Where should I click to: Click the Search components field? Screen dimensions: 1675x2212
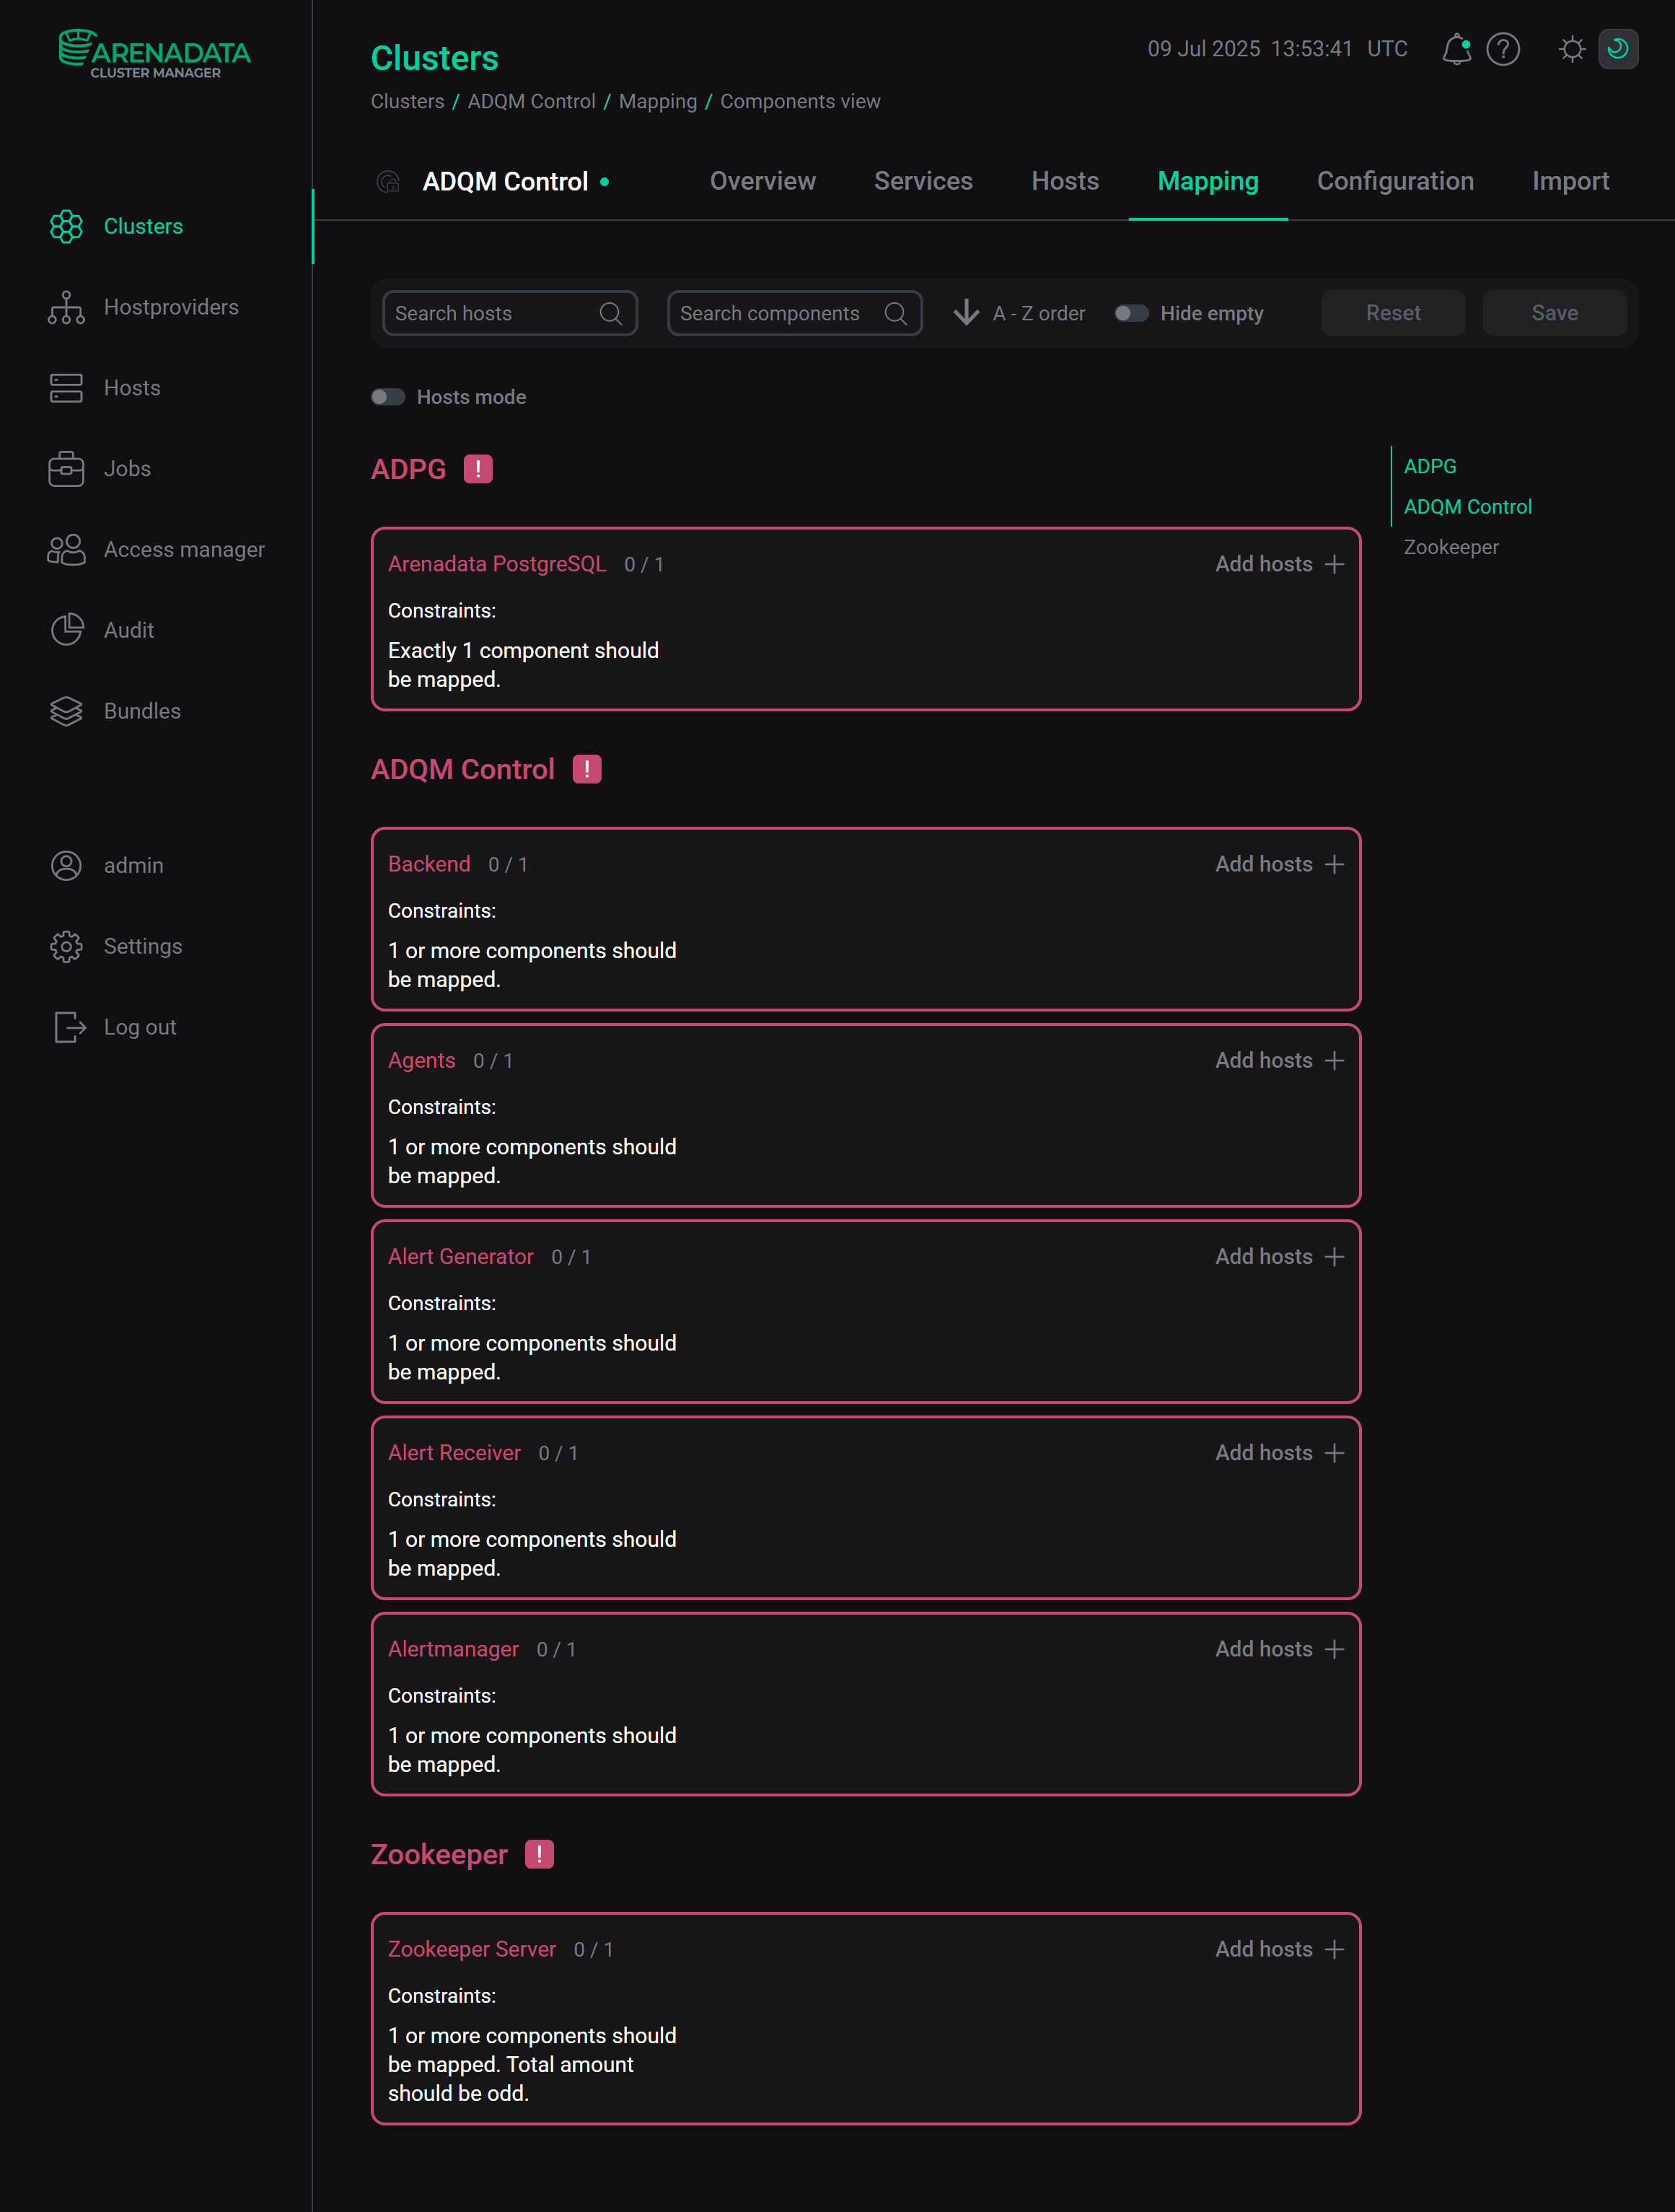point(780,313)
